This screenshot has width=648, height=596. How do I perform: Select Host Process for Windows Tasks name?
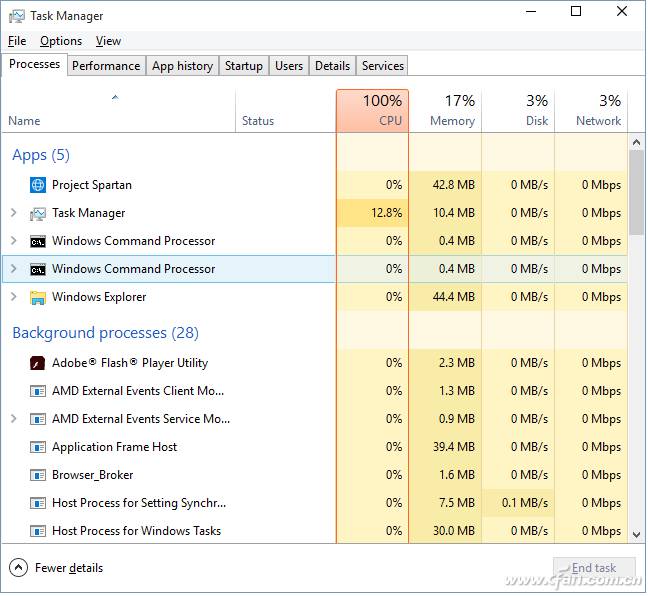(136, 531)
